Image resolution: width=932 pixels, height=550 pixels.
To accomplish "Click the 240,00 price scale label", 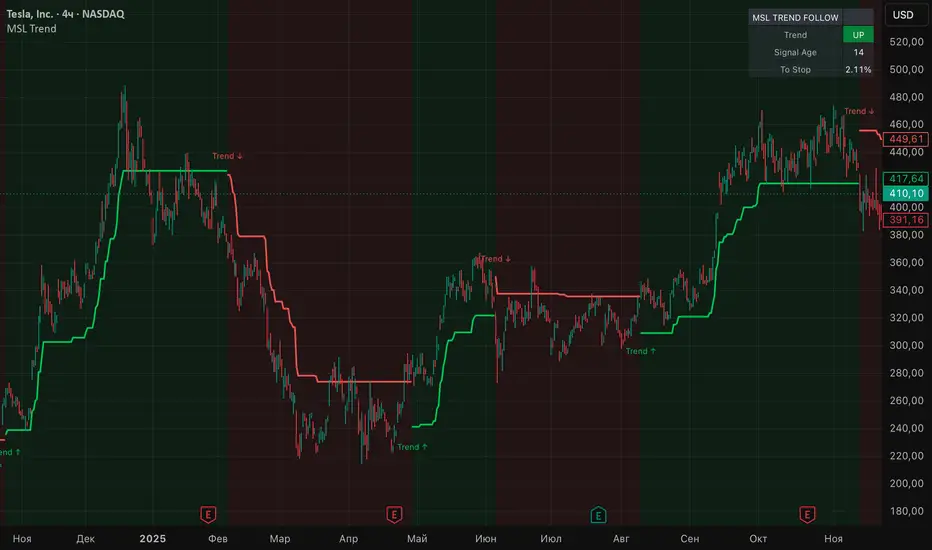I will pos(906,428).
